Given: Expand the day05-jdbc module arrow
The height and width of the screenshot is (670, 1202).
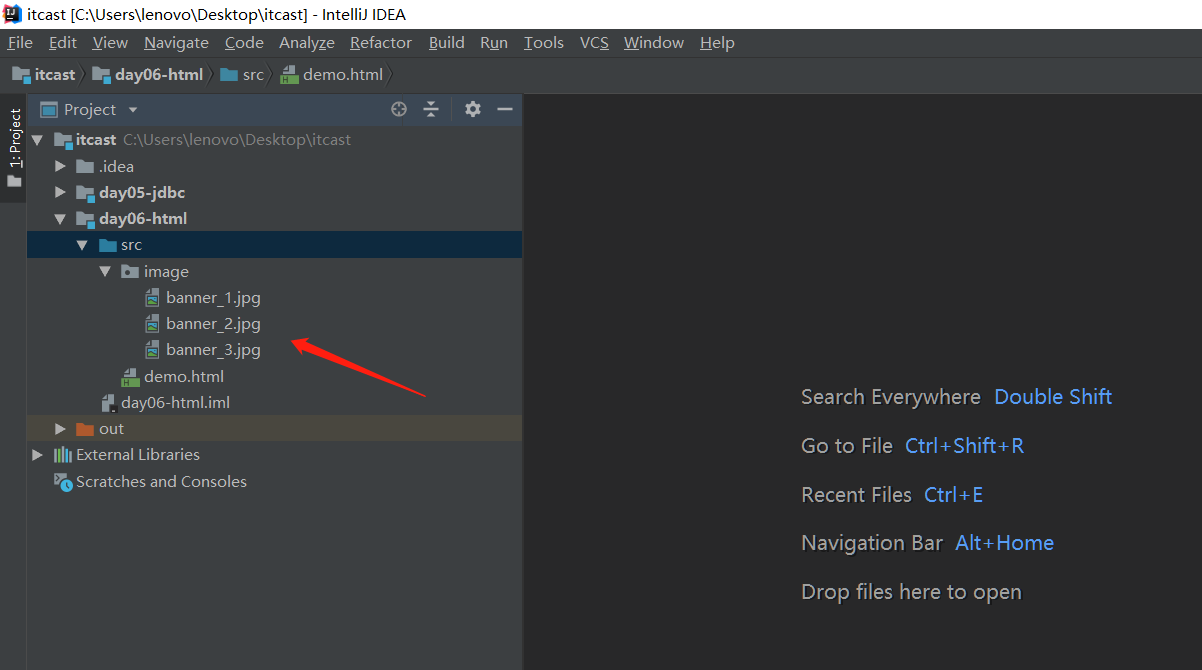Looking at the screenshot, I should [61, 192].
